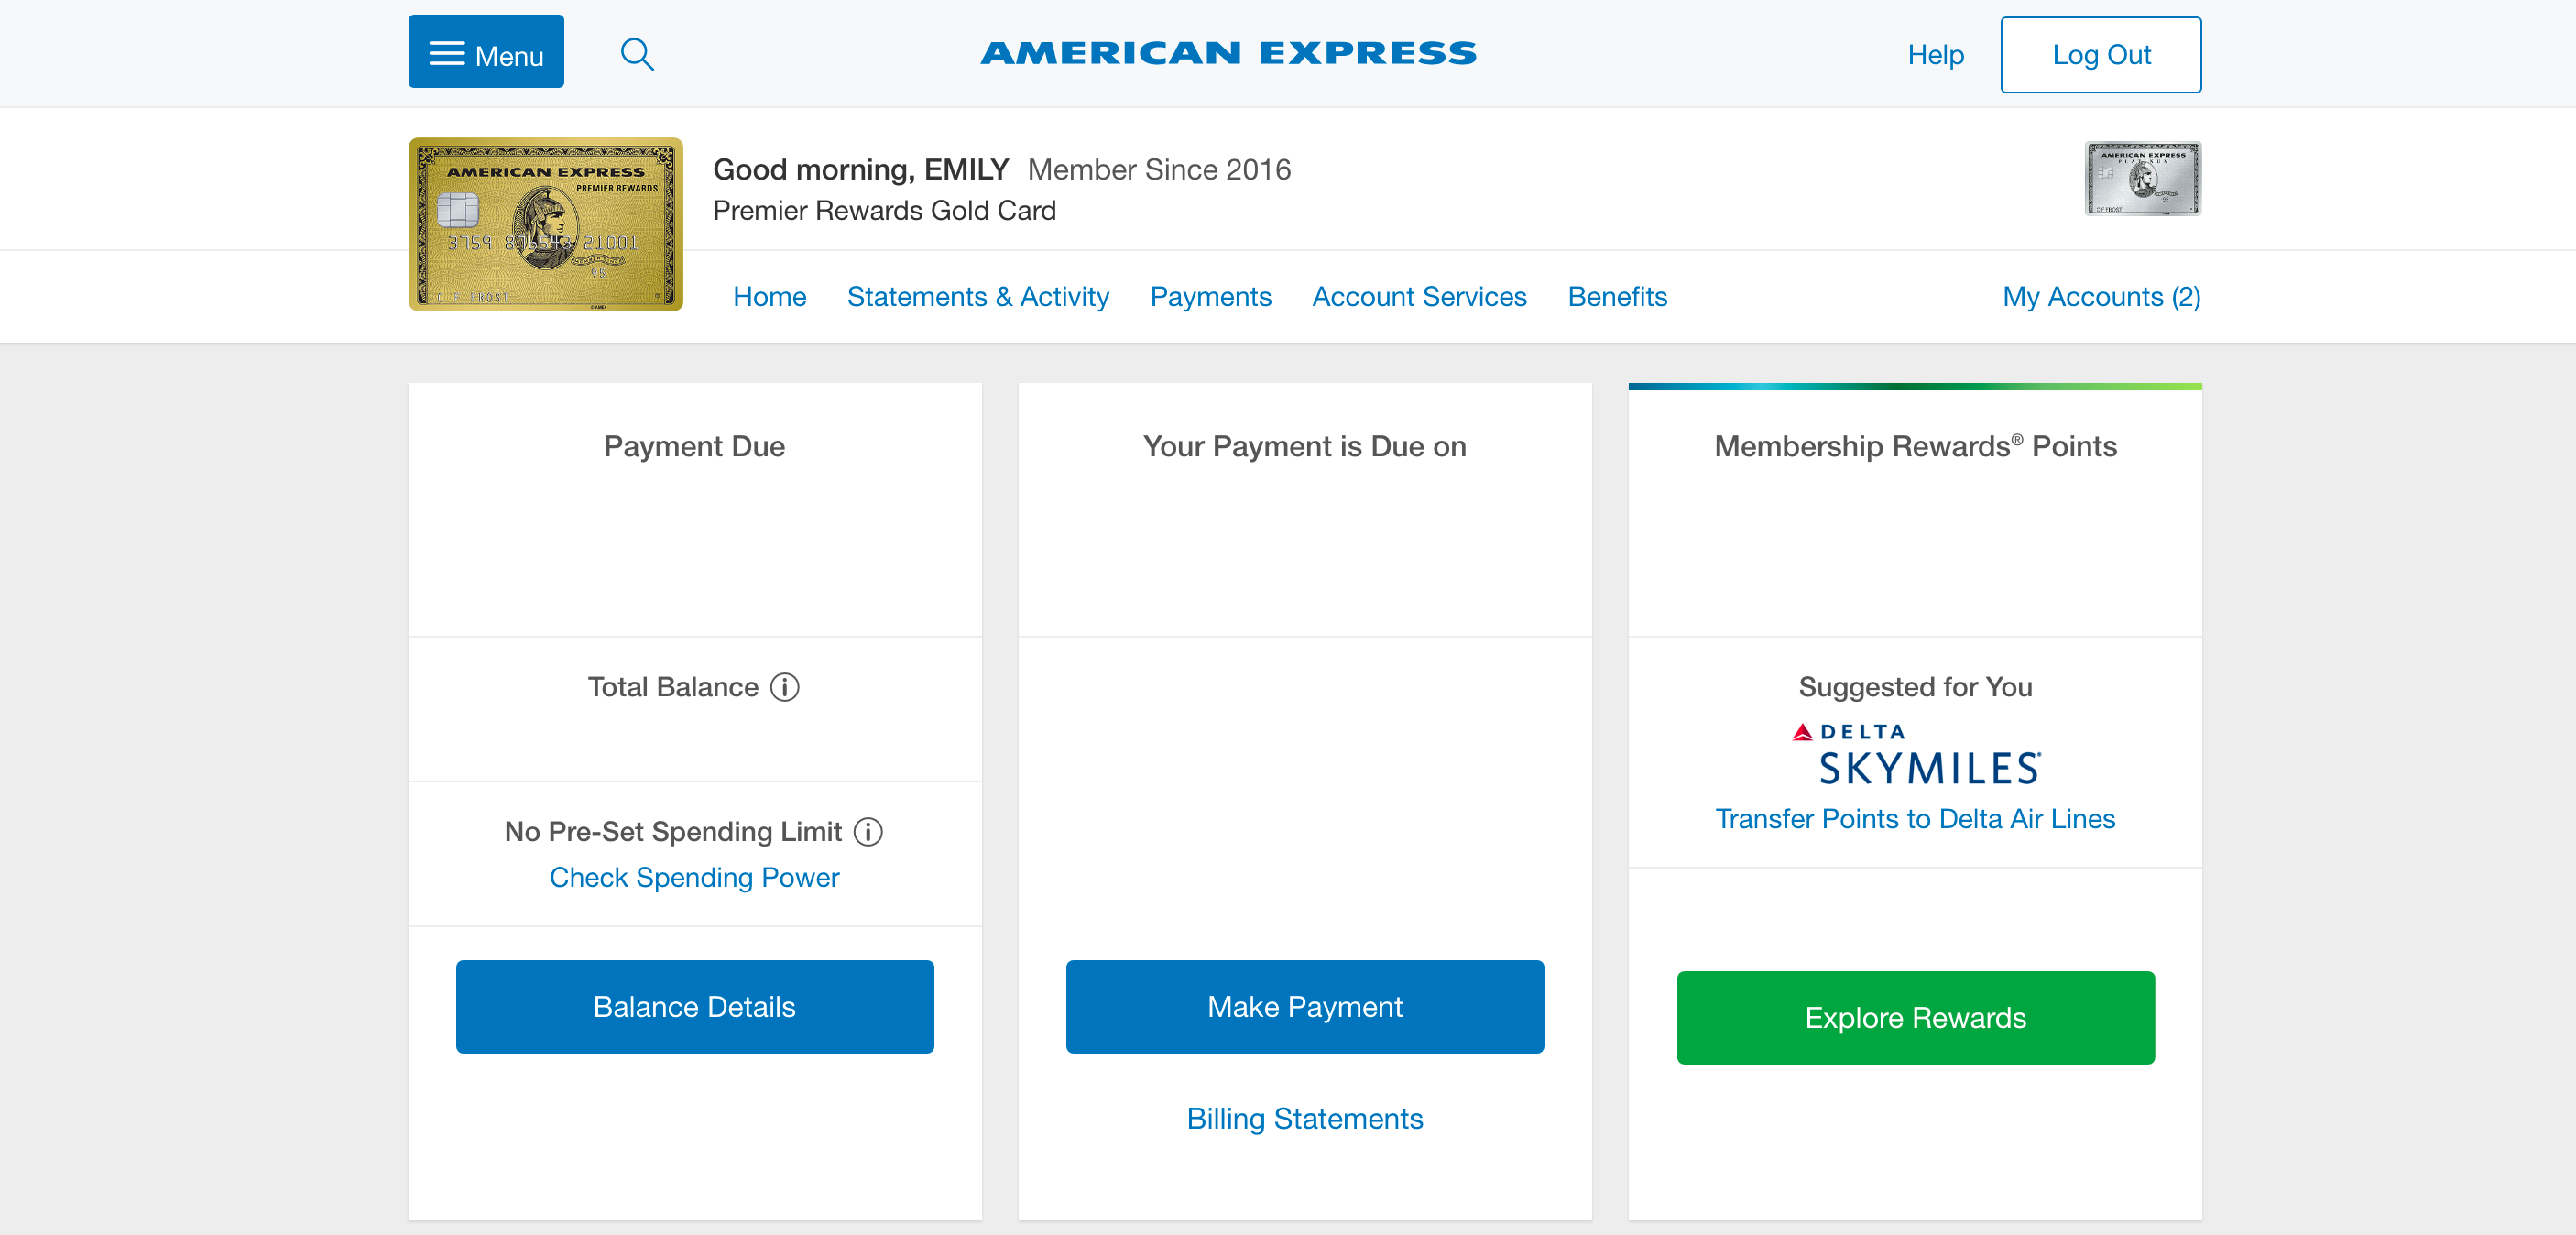The image size is (2576, 1235).
Task: Open the Account Services tab
Action: [1419, 297]
